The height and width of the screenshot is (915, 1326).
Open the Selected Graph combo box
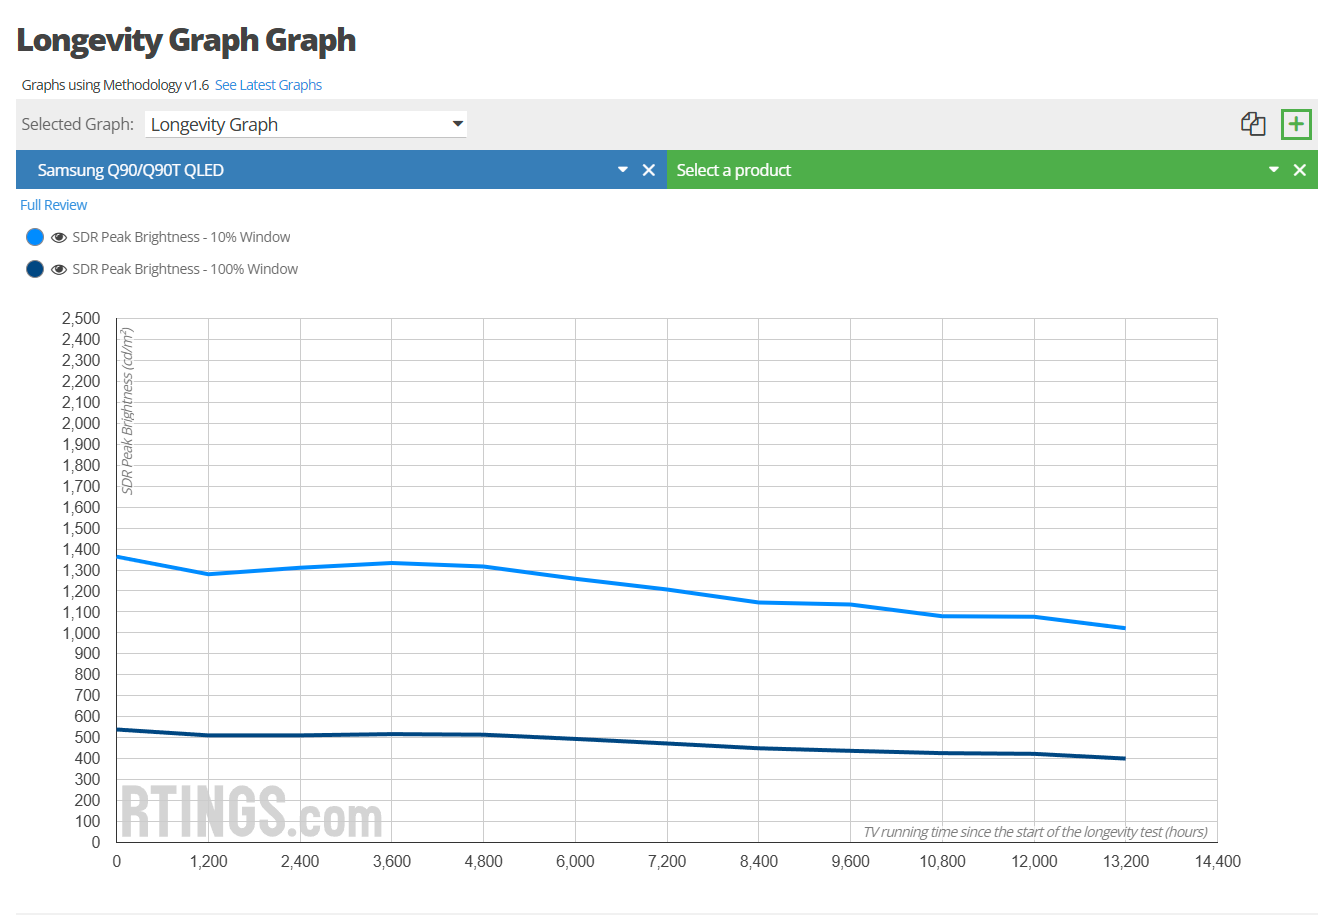coord(306,124)
